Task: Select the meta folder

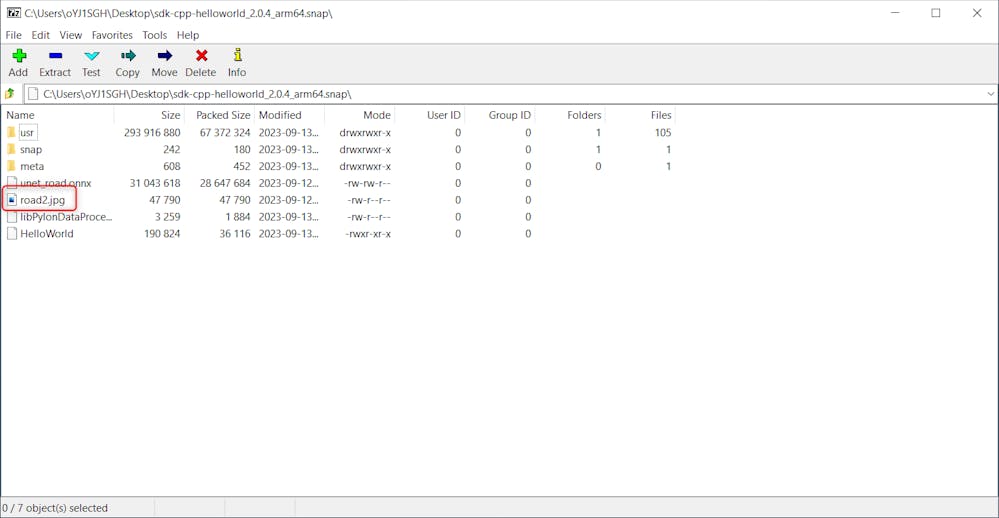Action: [x=32, y=167]
